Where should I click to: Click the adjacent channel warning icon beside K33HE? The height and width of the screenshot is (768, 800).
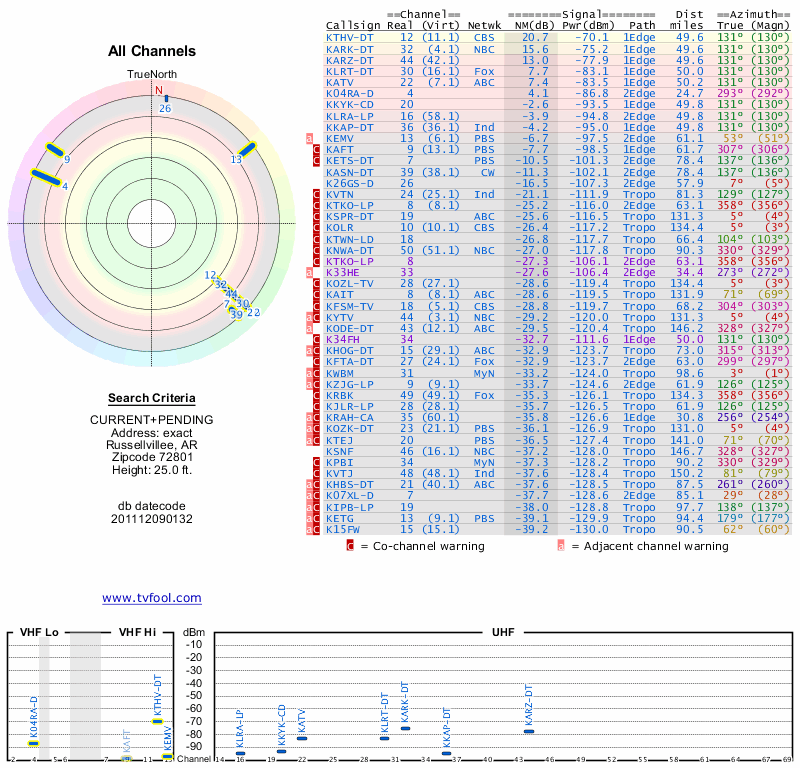click(310, 271)
